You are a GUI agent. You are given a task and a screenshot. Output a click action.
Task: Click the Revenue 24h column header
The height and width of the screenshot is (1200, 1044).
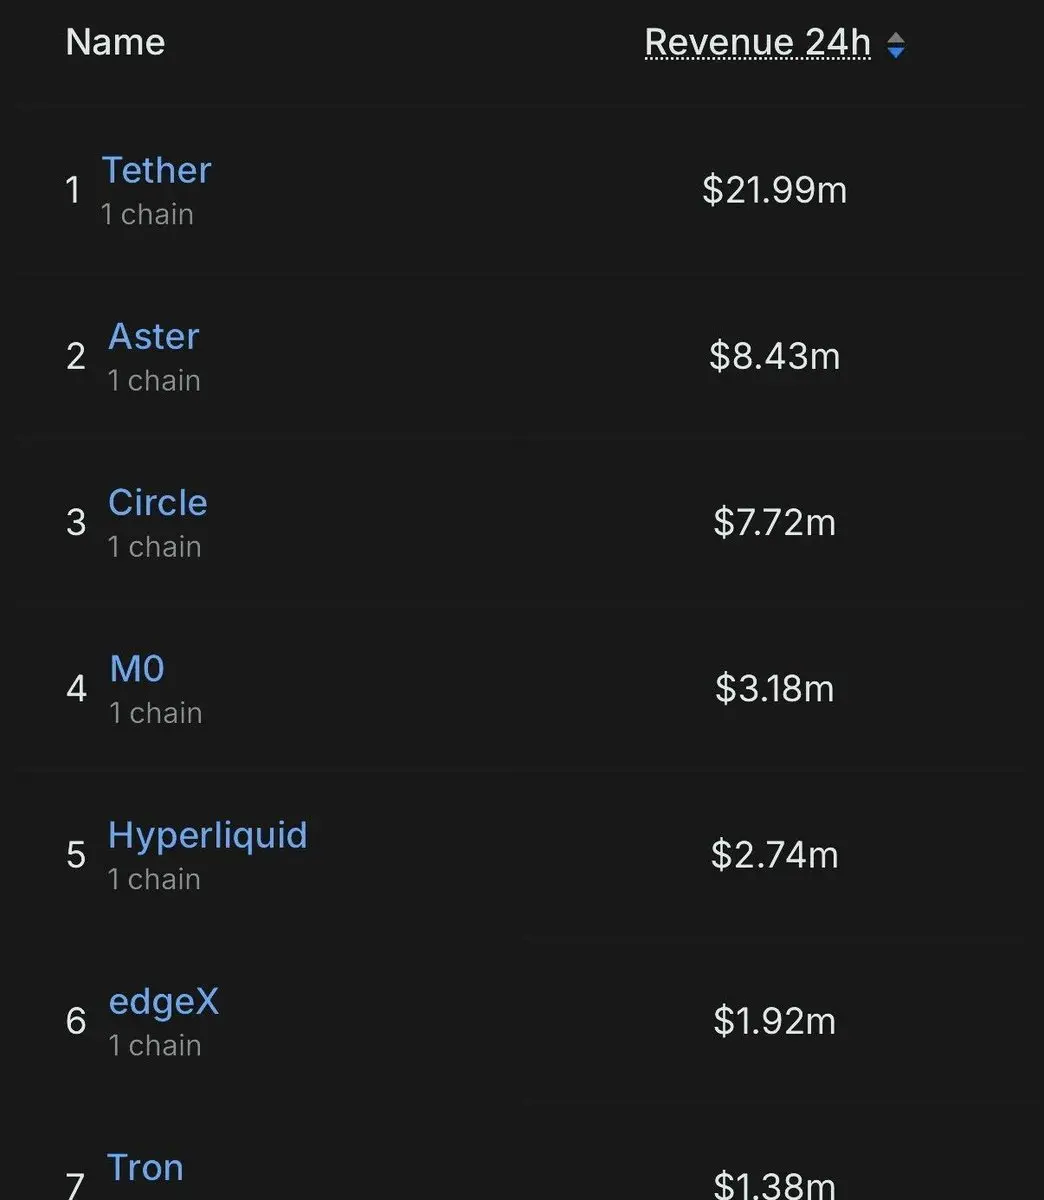tap(757, 42)
